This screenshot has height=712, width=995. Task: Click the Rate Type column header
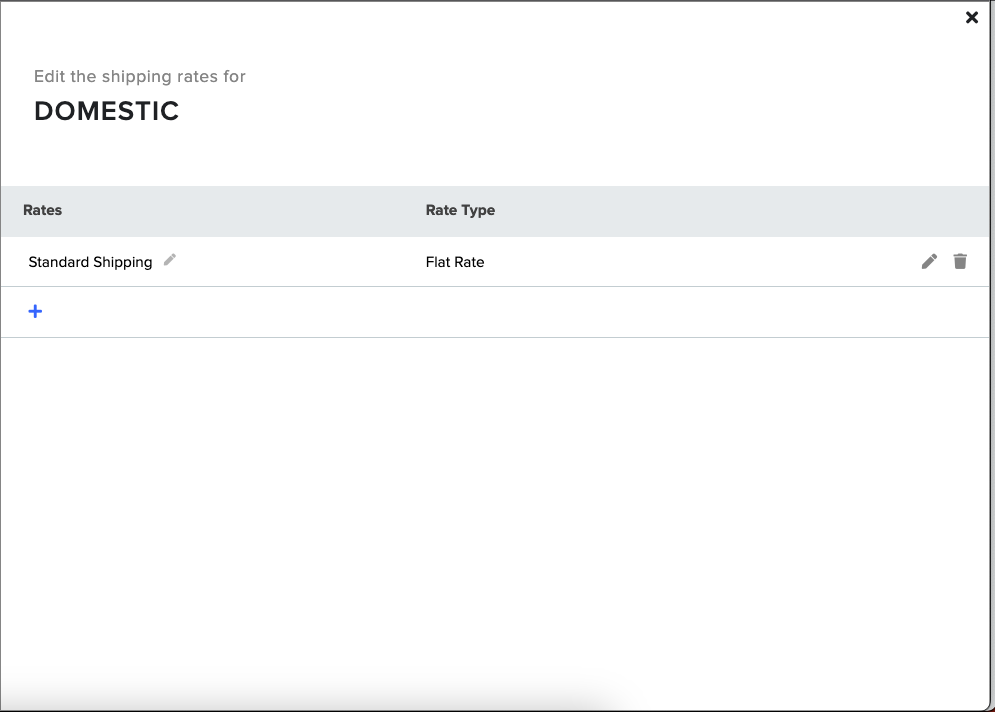460,210
